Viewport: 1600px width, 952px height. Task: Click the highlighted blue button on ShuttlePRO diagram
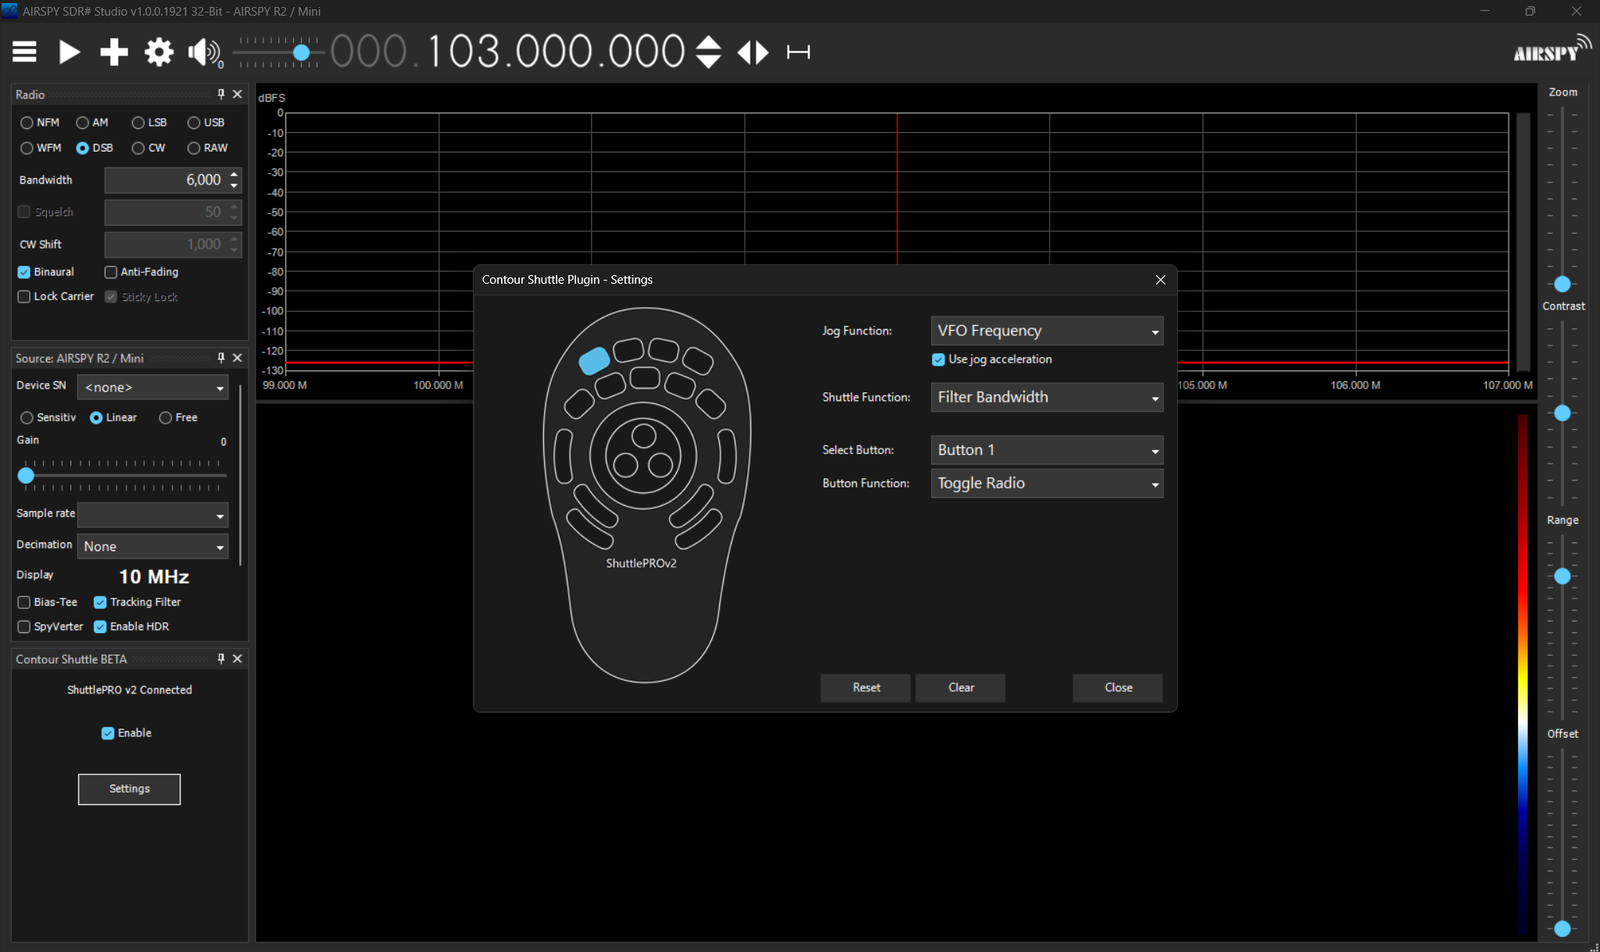[594, 360]
